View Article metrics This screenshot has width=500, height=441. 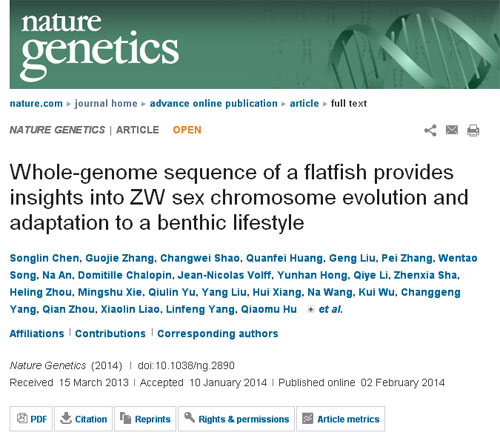click(341, 419)
